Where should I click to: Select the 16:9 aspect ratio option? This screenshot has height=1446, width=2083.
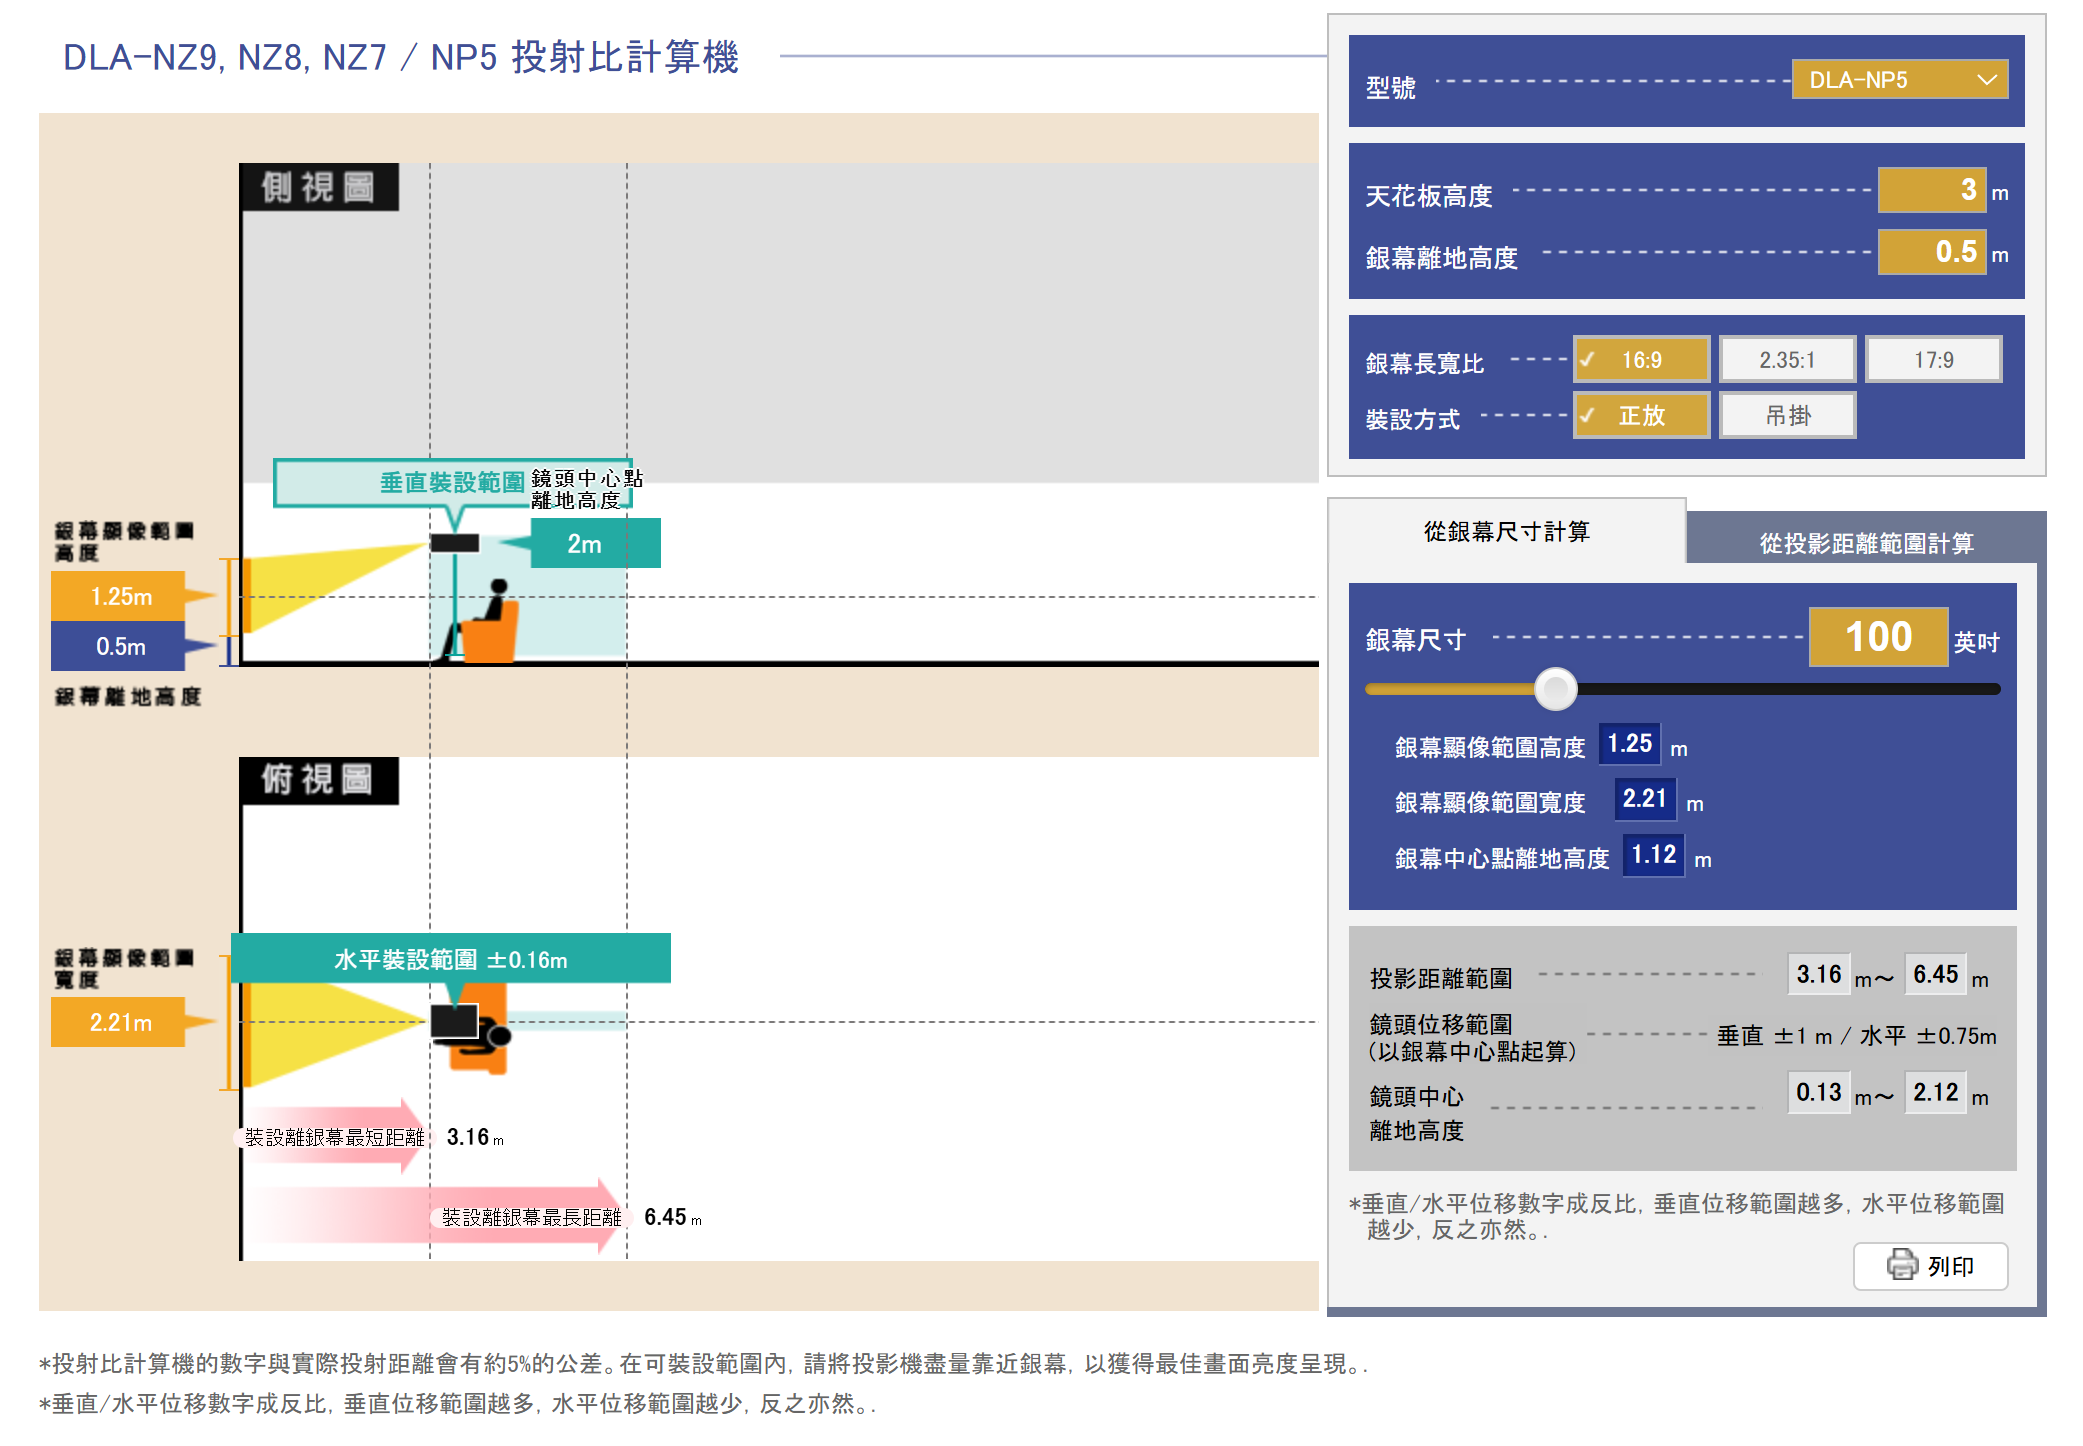tap(1641, 360)
